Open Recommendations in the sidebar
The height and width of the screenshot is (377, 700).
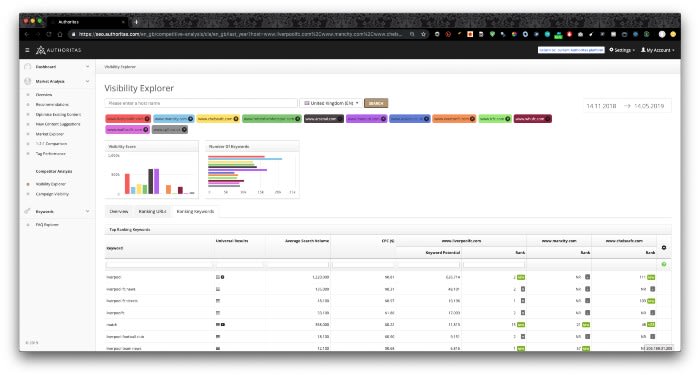click(52, 105)
